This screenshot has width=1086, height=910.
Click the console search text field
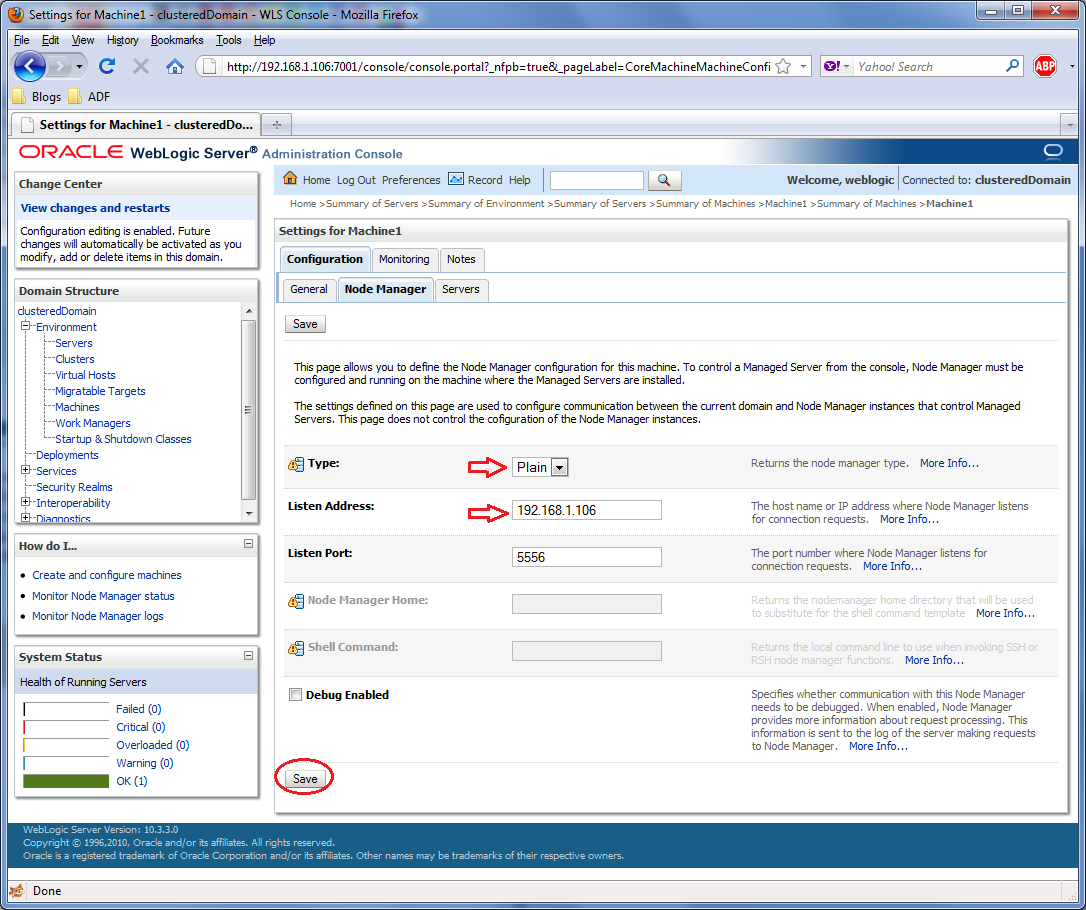click(x=596, y=180)
